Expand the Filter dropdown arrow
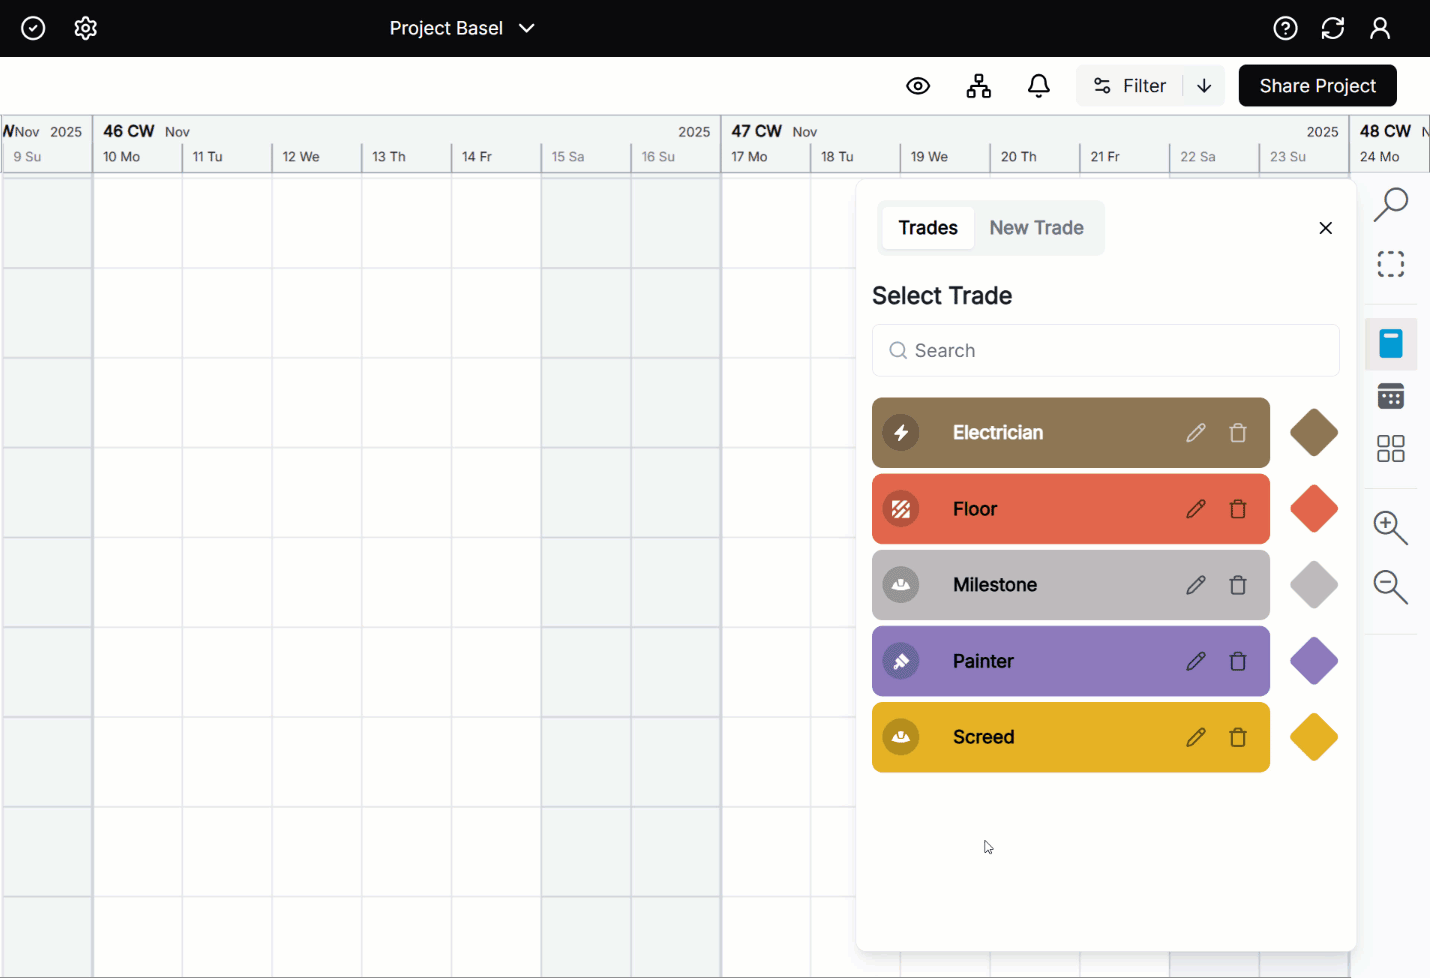This screenshot has height=978, width=1430. (1204, 86)
